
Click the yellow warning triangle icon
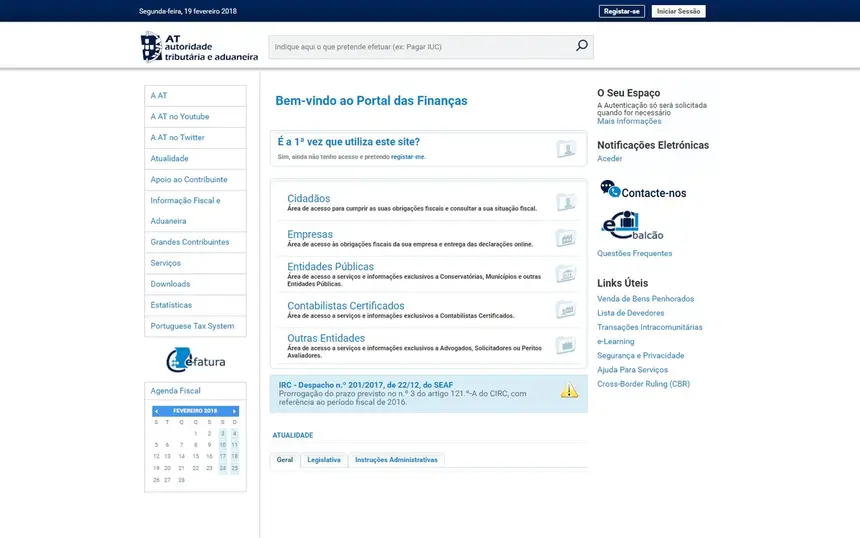(569, 391)
